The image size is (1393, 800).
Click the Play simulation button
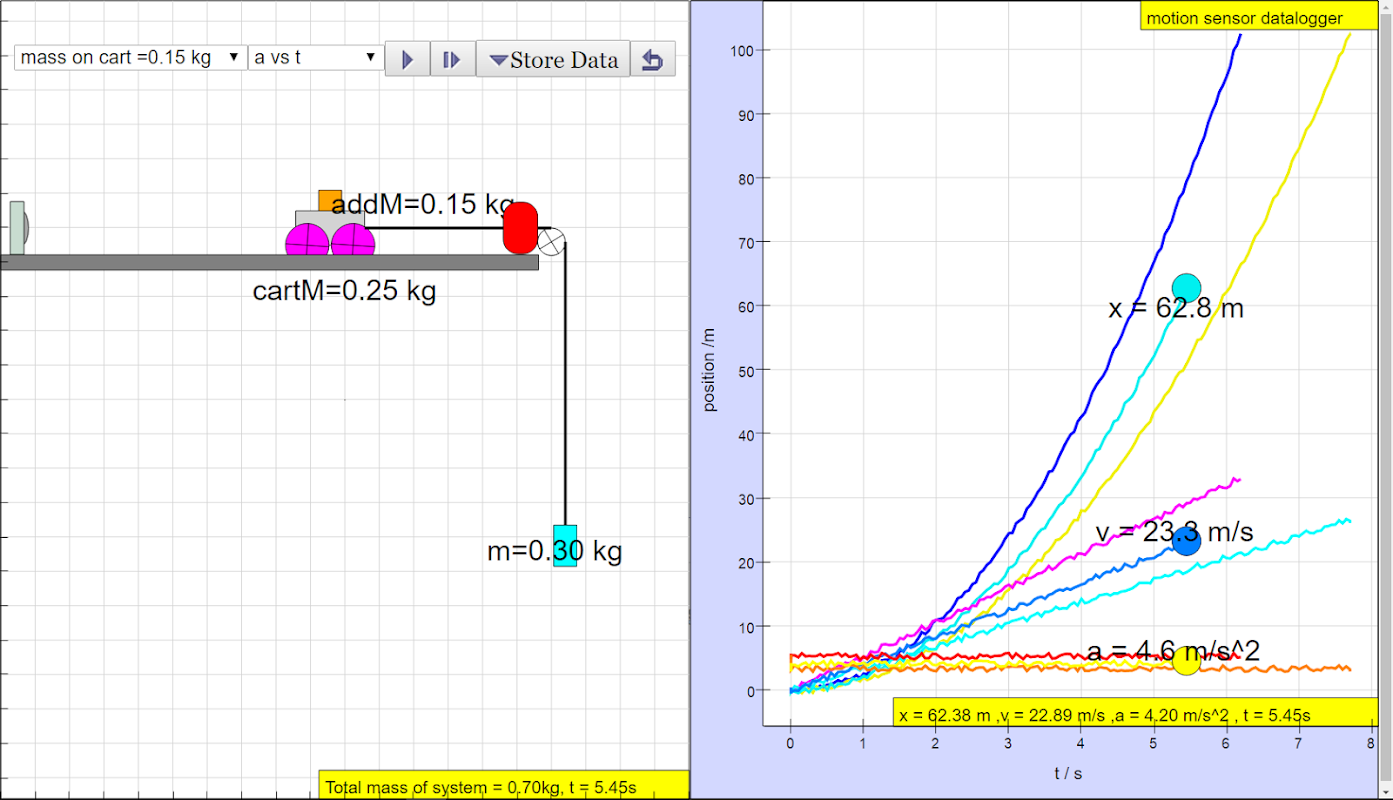[x=407, y=59]
